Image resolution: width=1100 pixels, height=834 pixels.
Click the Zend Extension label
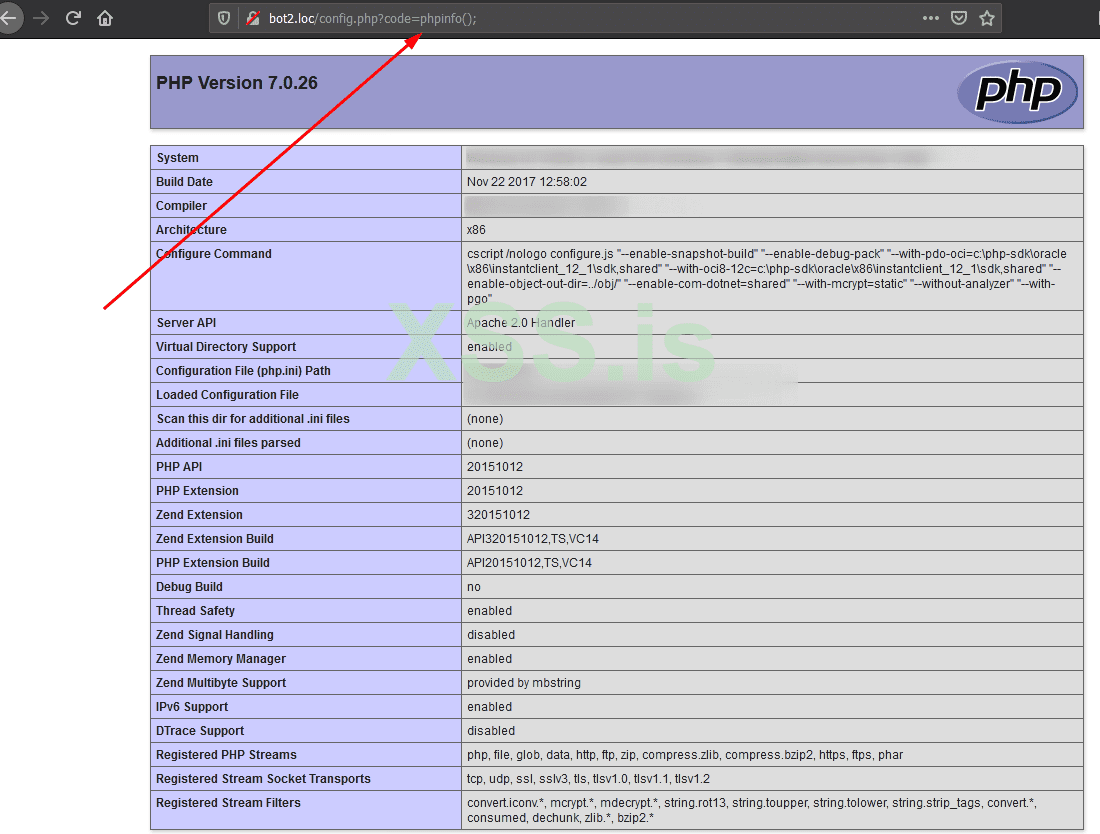click(x=199, y=515)
